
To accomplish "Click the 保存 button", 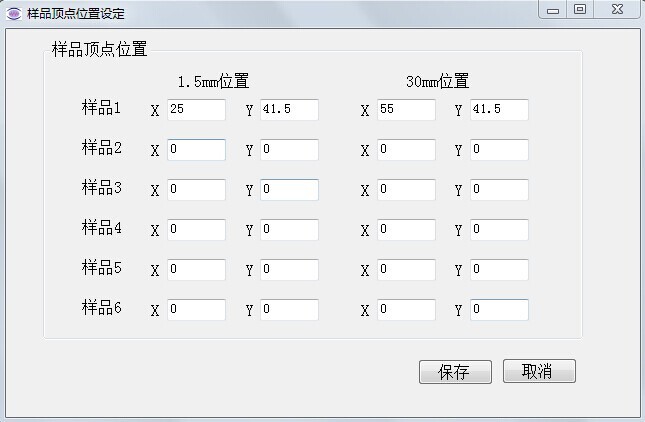I will click(455, 372).
